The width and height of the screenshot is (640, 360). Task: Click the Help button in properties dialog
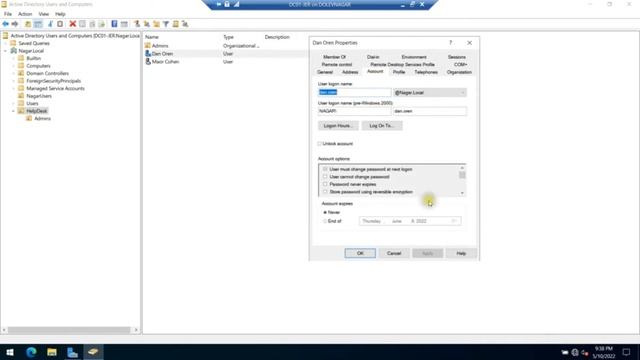tap(461, 253)
